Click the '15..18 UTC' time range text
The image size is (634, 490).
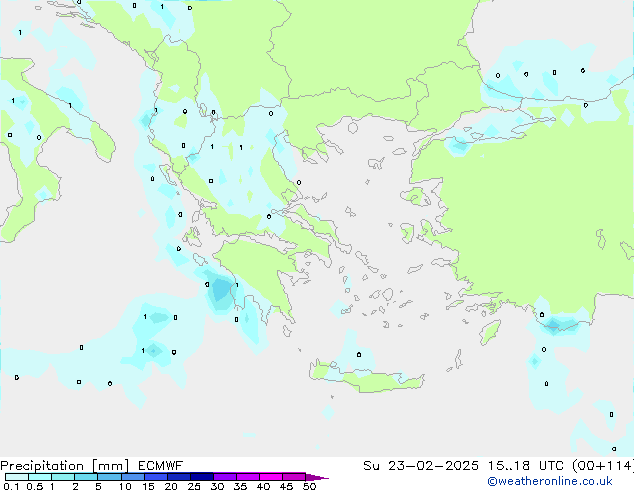coord(526,466)
